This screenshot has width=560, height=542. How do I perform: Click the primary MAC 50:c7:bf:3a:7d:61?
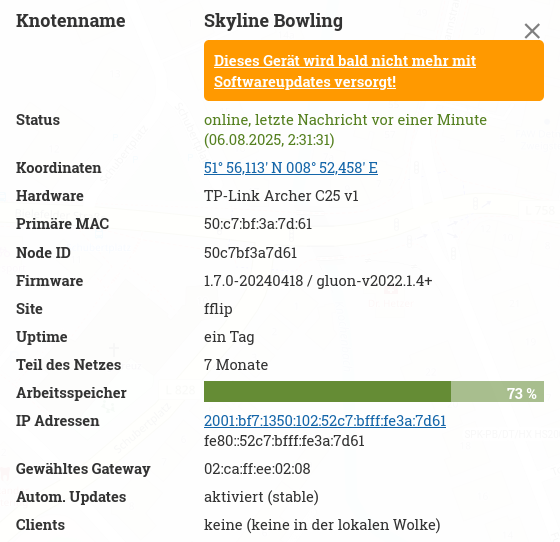coord(258,224)
